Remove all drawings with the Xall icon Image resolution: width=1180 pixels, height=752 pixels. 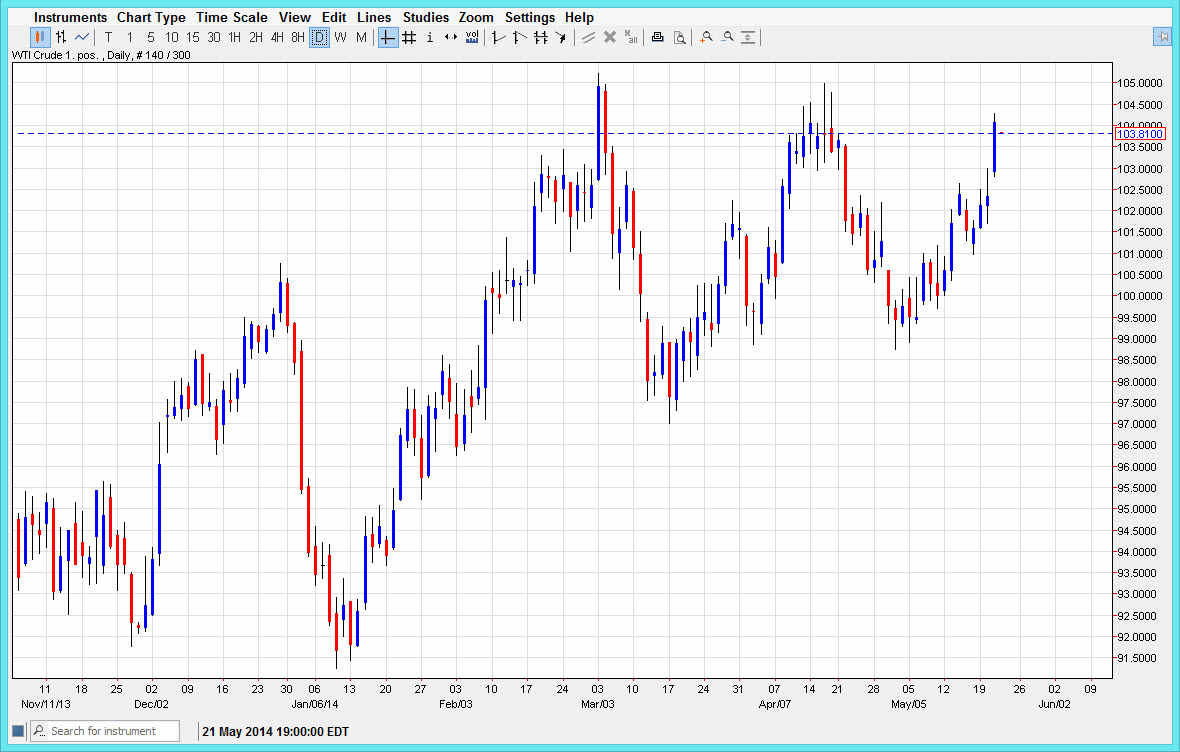(x=630, y=36)
